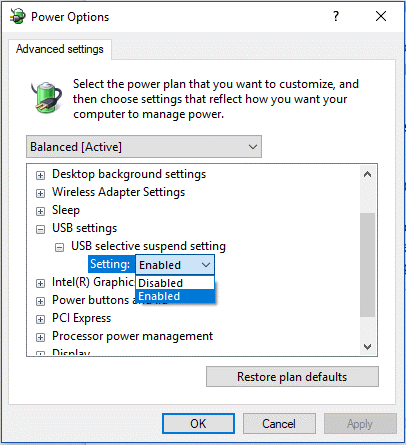406x445 pixels.
Task: Expand Power buttons node
Action: click(x=40, y=301)
